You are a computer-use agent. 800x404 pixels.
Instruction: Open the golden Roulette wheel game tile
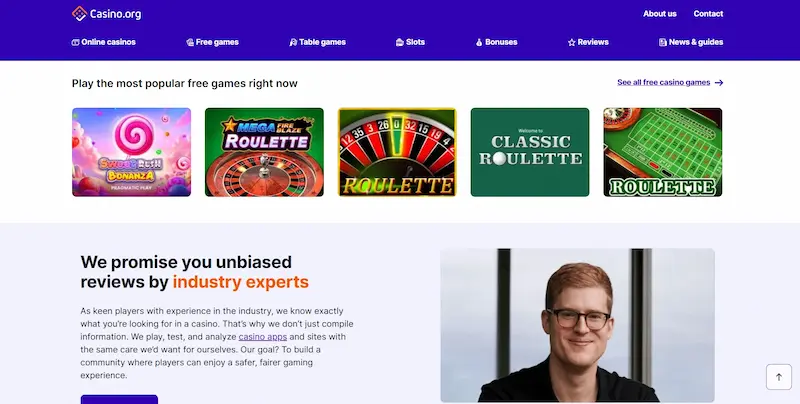(x=397, y=152)
